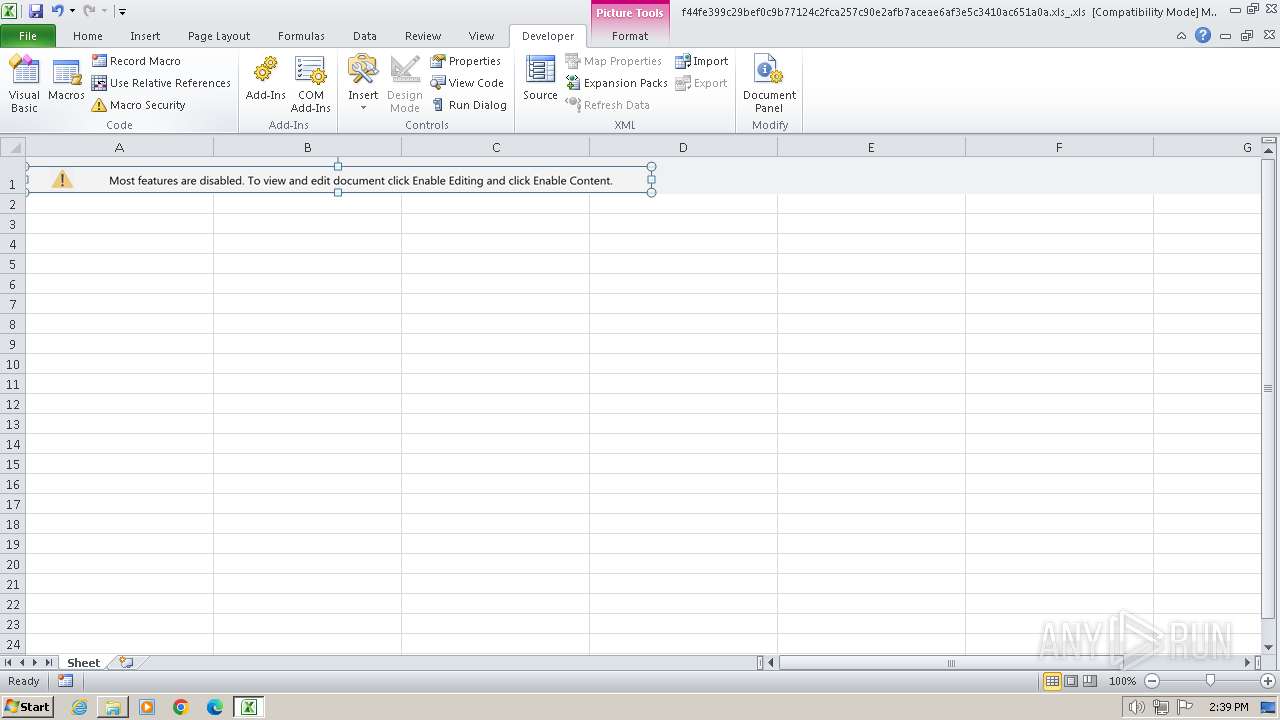This screenshot has width=1280, height=720.
Task: Select the Sheet tab
Action: point(83,662)
